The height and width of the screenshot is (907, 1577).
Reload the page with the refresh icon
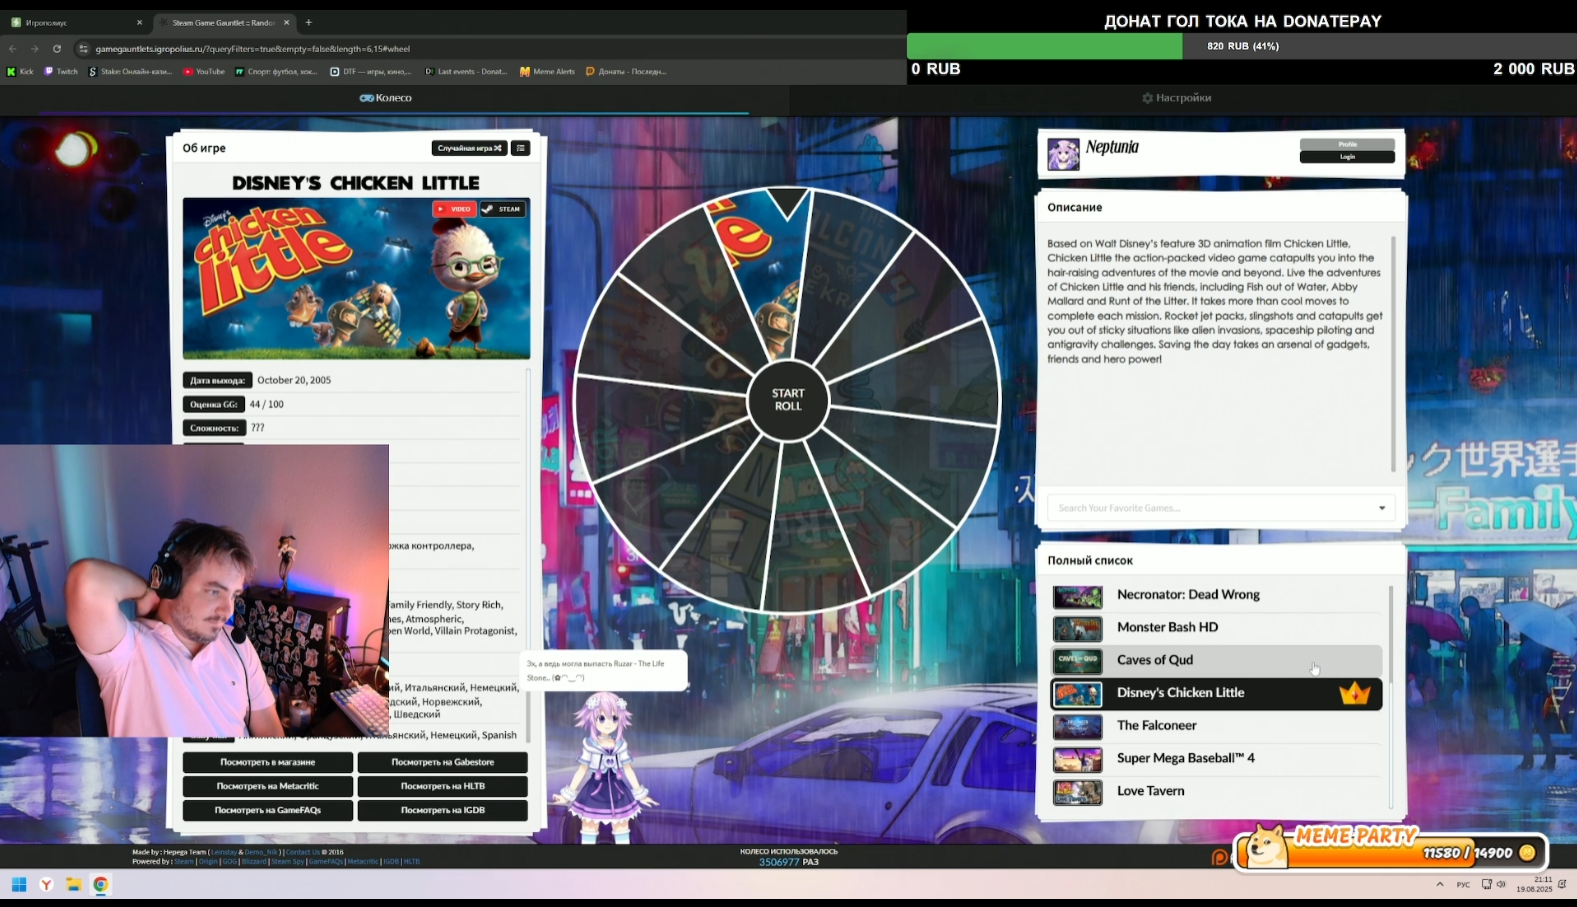57,49
